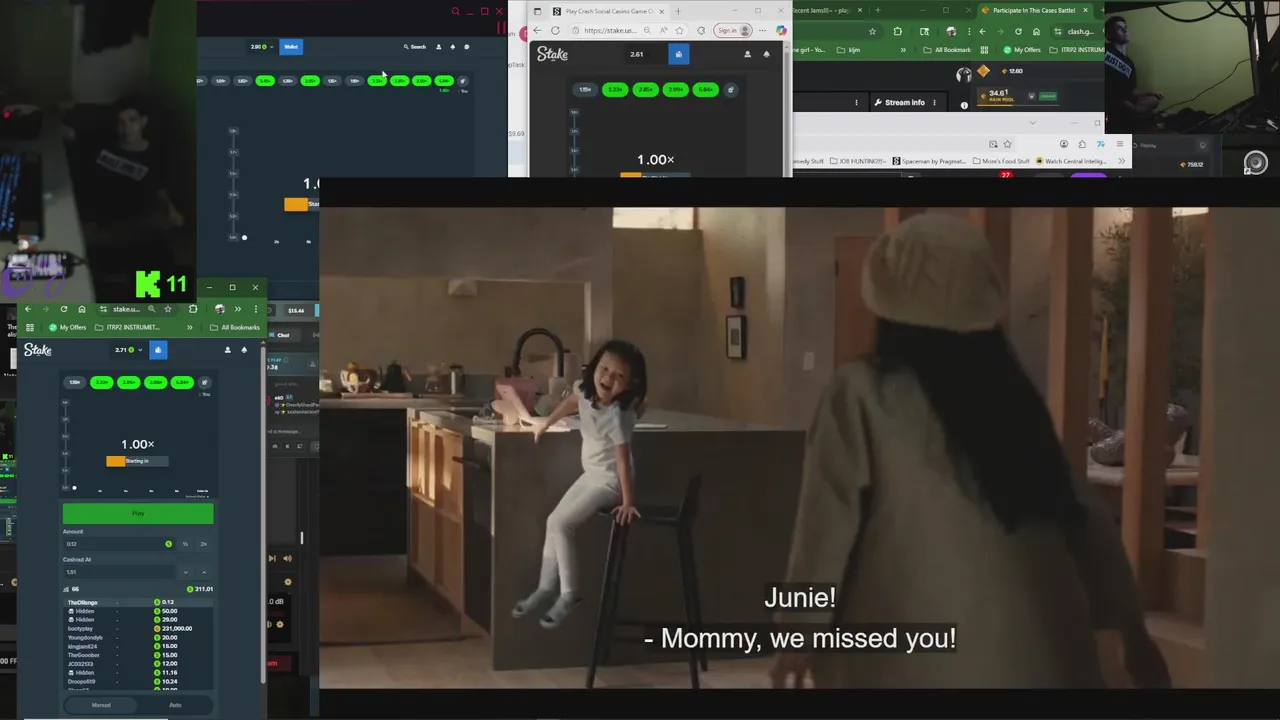
Task: Select the Youngdondyk player row
Action: point(138,637)
